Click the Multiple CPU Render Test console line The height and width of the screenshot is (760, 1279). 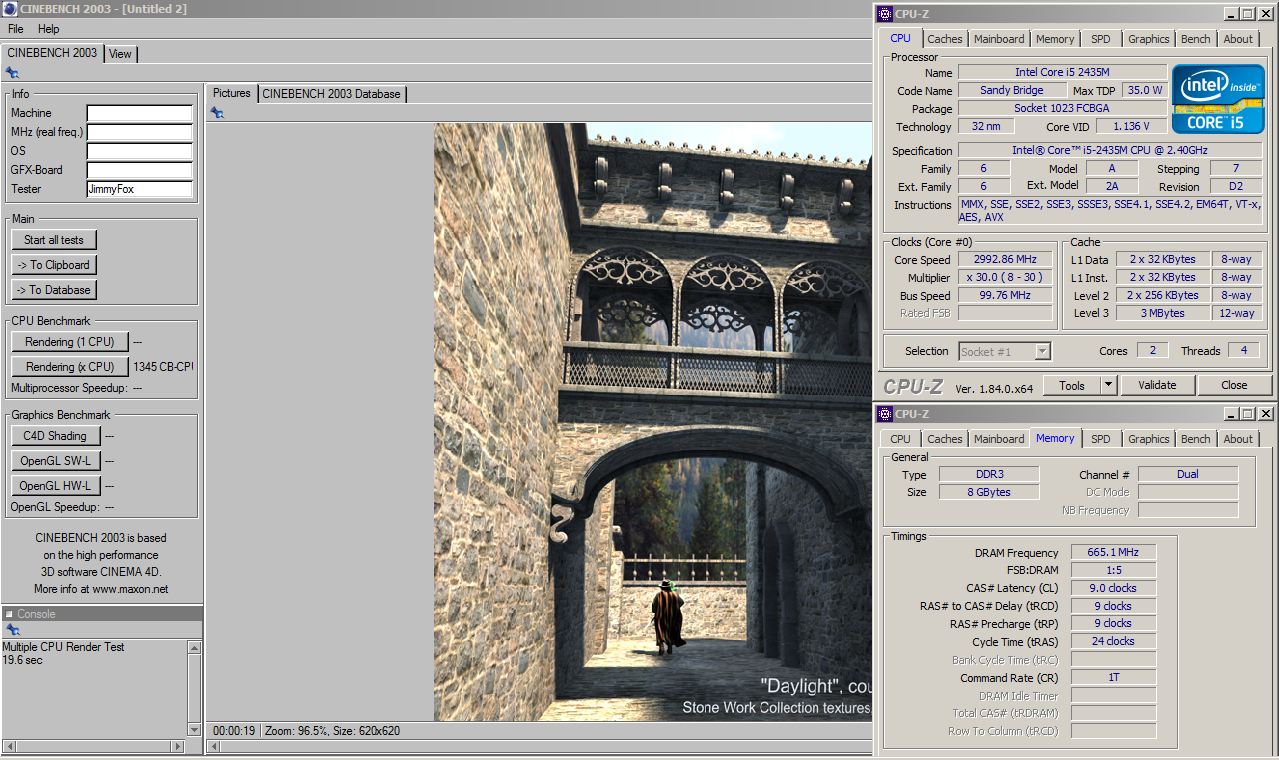(x=63, y=647)
